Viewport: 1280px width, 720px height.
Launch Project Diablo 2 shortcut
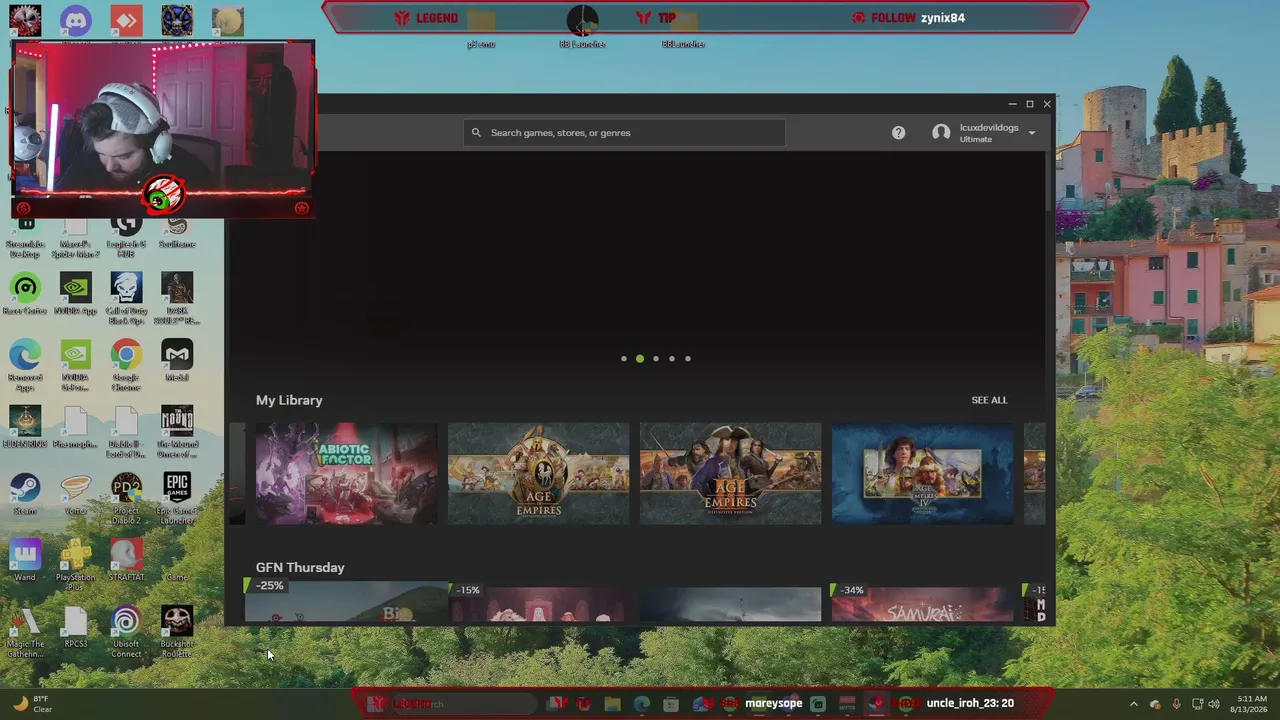[x=126, y=498]
